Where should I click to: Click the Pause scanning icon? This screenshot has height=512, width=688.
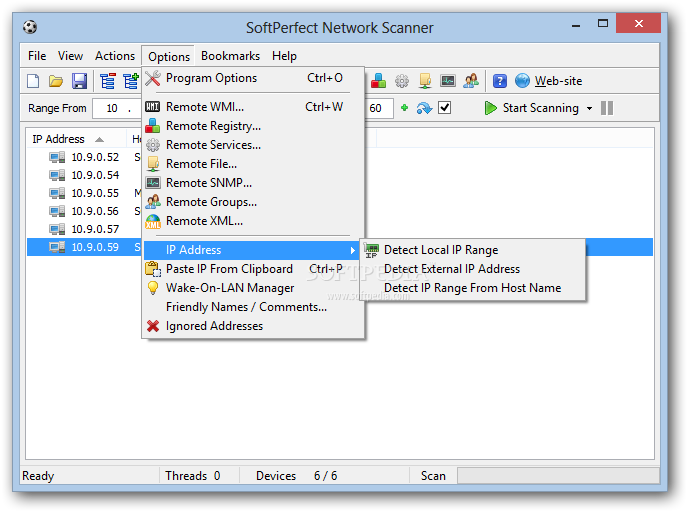click(607, 108)
